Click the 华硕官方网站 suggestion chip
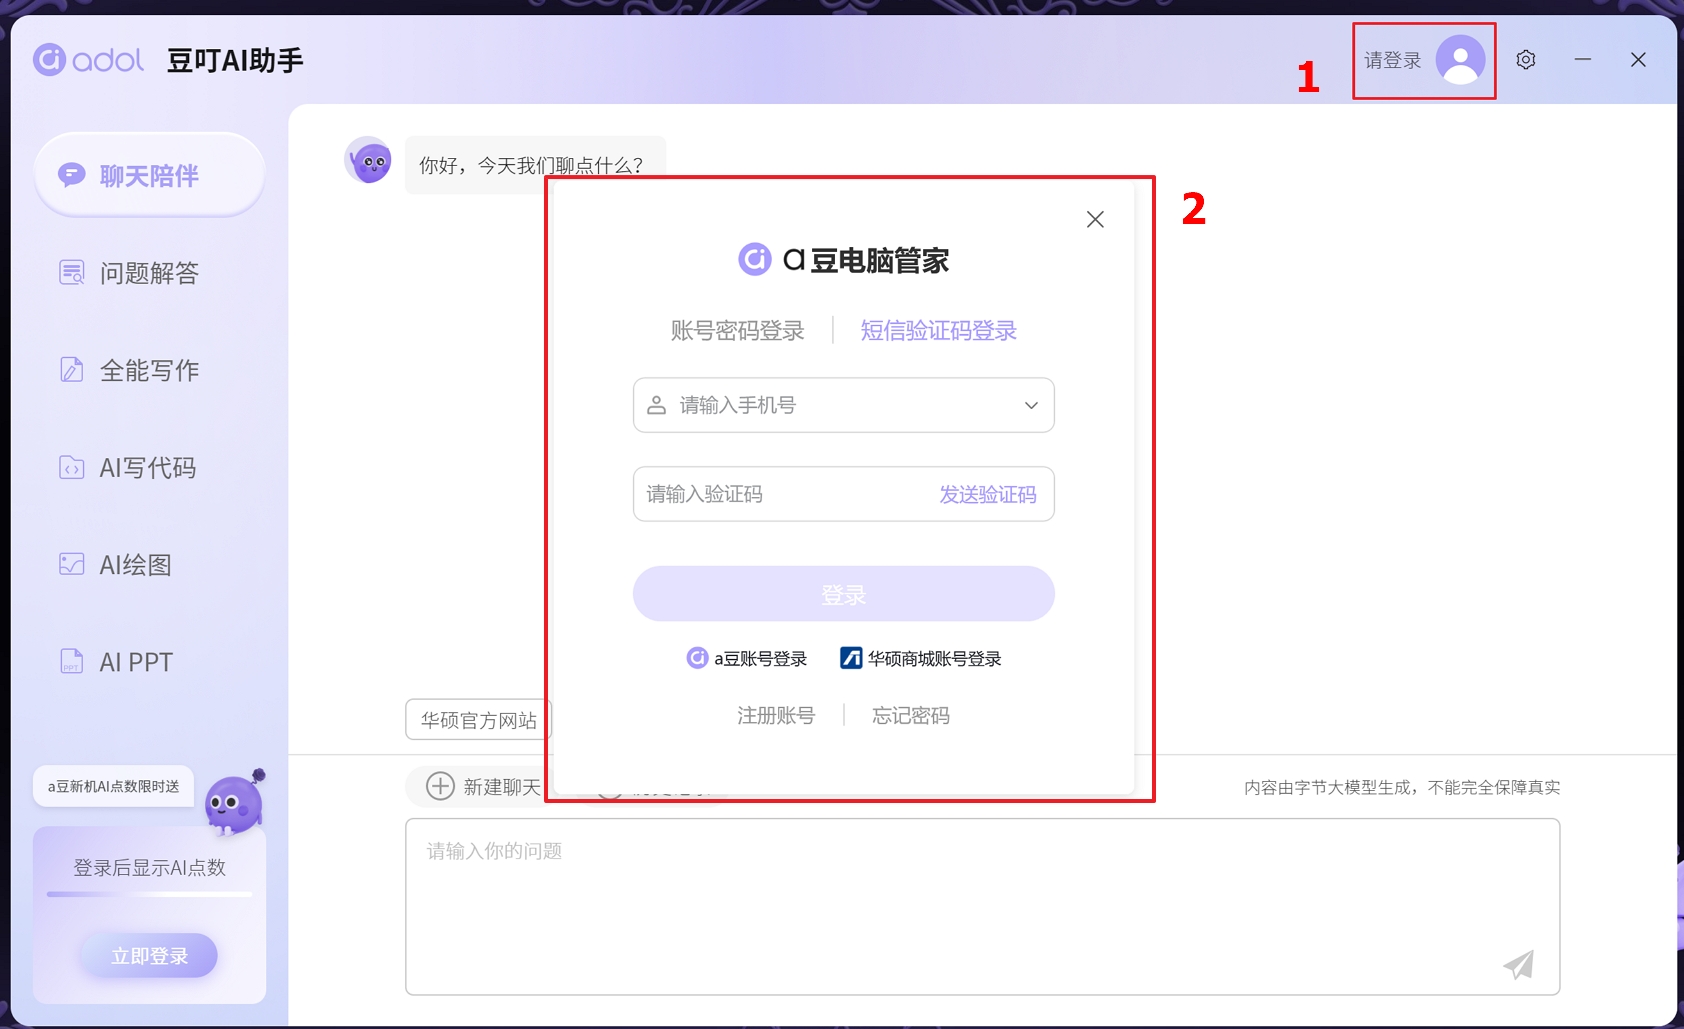The width and height of the screenshot is (1684, 1029). coord(478,720)
